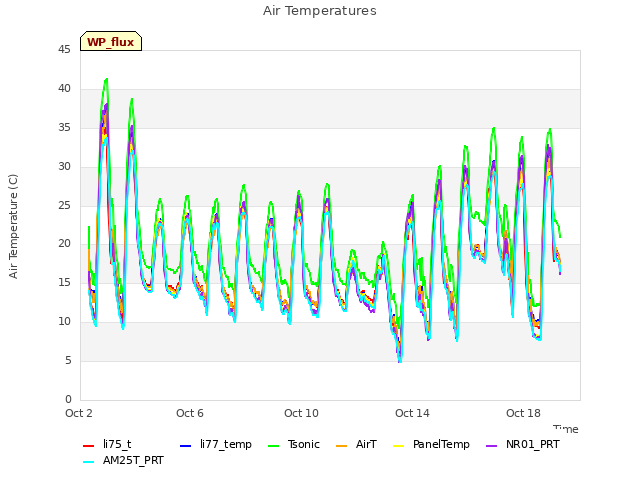
Task: Click the highest Tsonic peak near 41 degrees
Action: tap(107, 79)
